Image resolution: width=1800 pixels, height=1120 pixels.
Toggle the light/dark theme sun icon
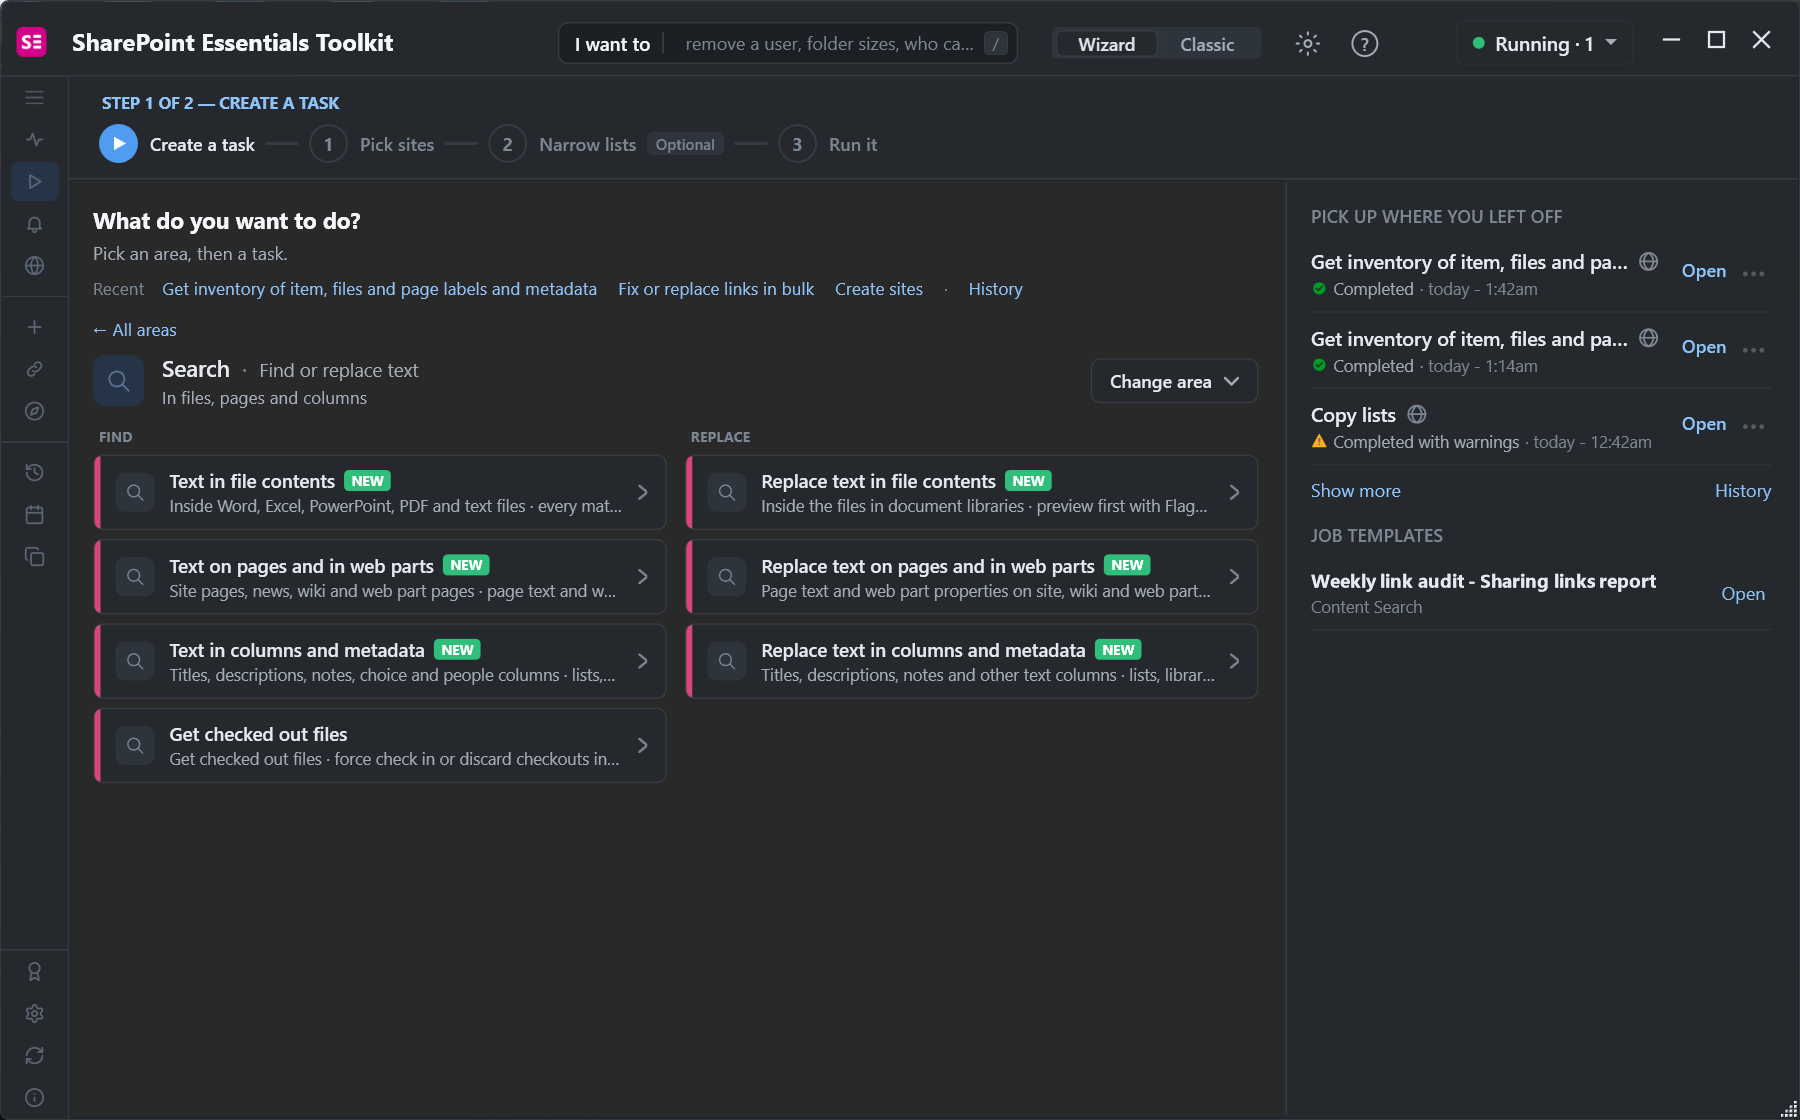1307,44
